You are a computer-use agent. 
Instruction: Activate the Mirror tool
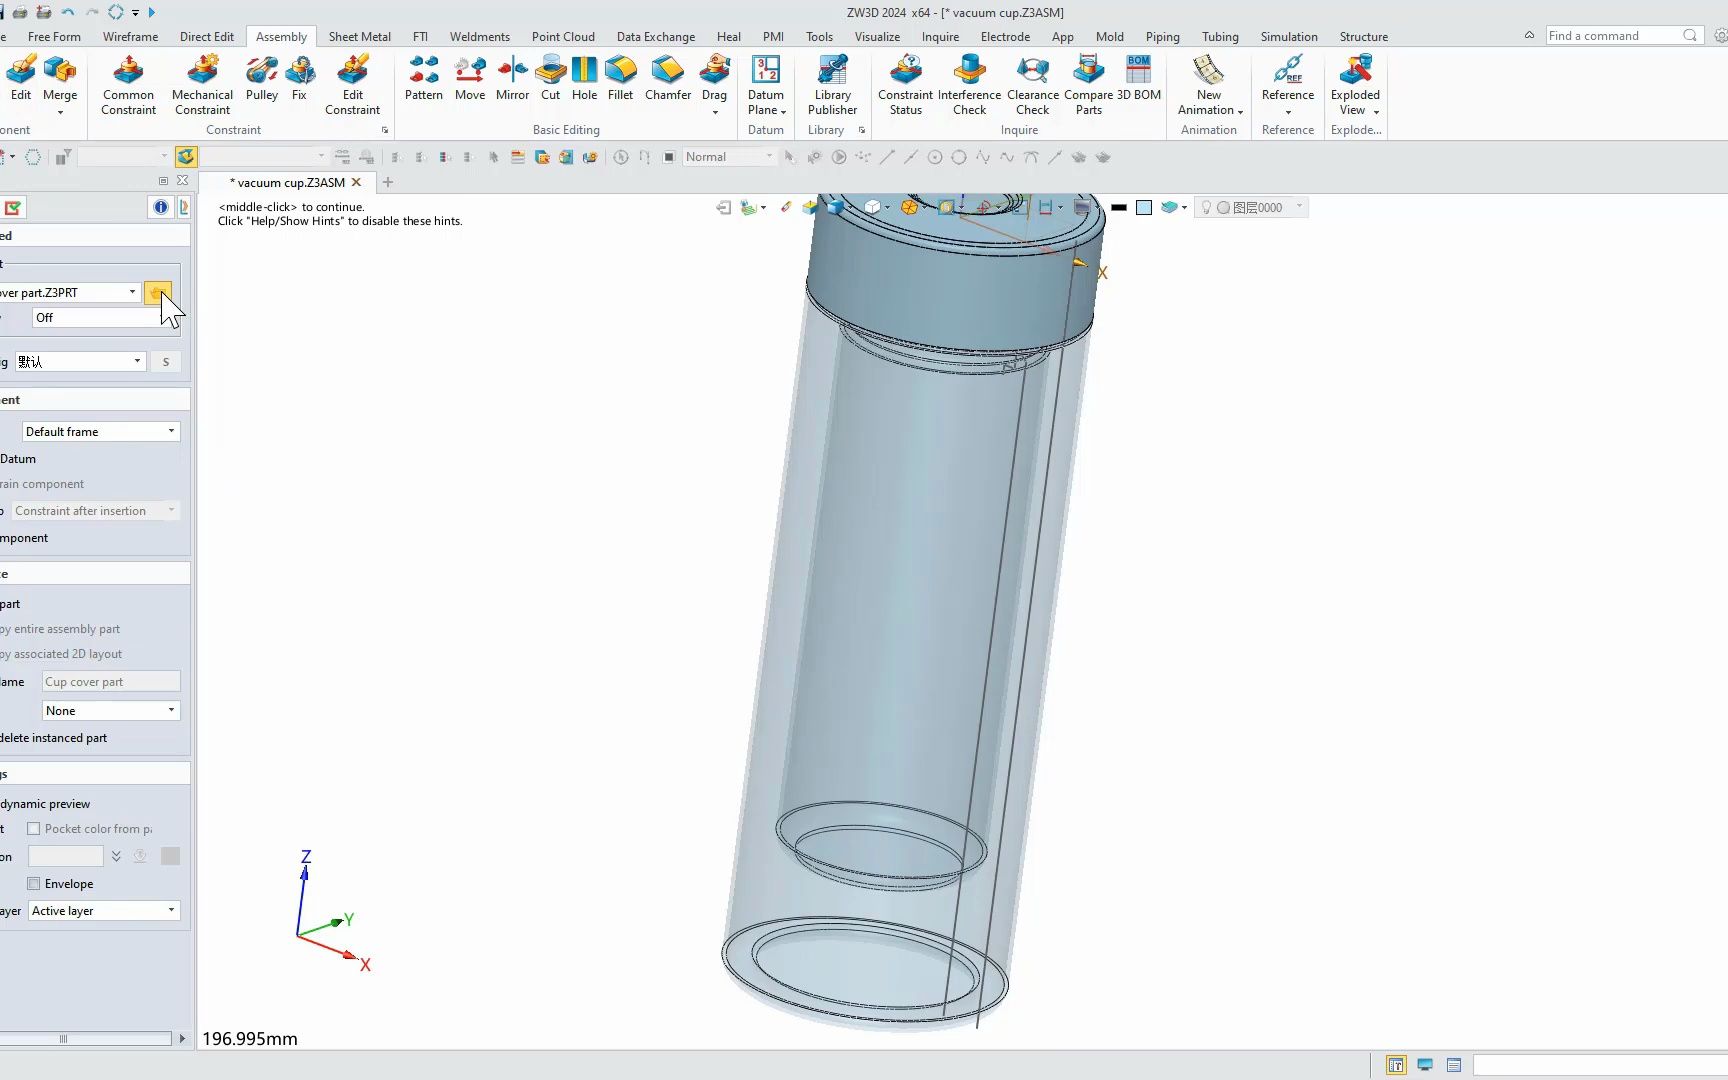(x=512, y=80)
